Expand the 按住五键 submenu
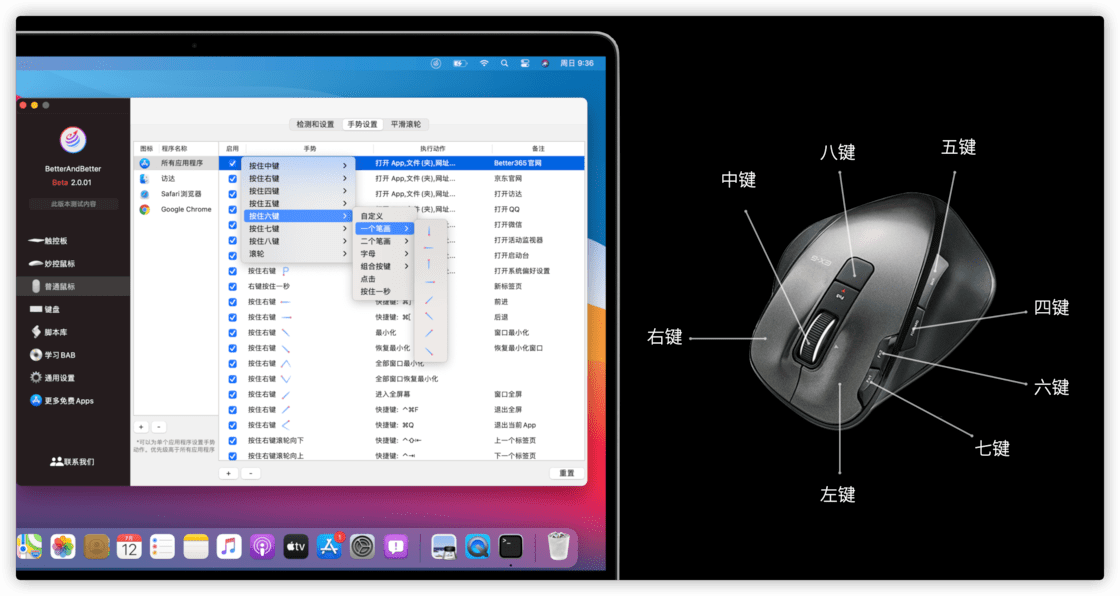Screen dimensions: 1120x596 pyautogui.click(x=297, y=204)
